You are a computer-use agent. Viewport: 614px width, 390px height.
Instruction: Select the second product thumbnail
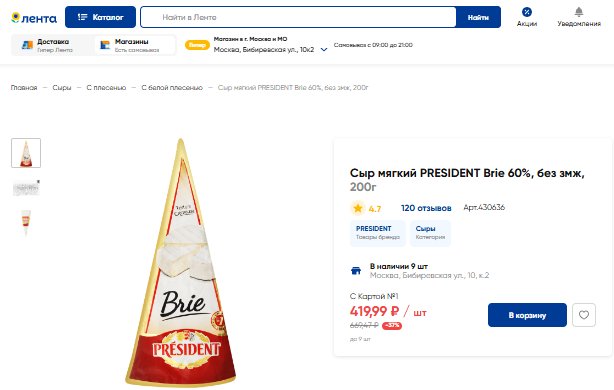pyautogui.click(x=26, y=188)
